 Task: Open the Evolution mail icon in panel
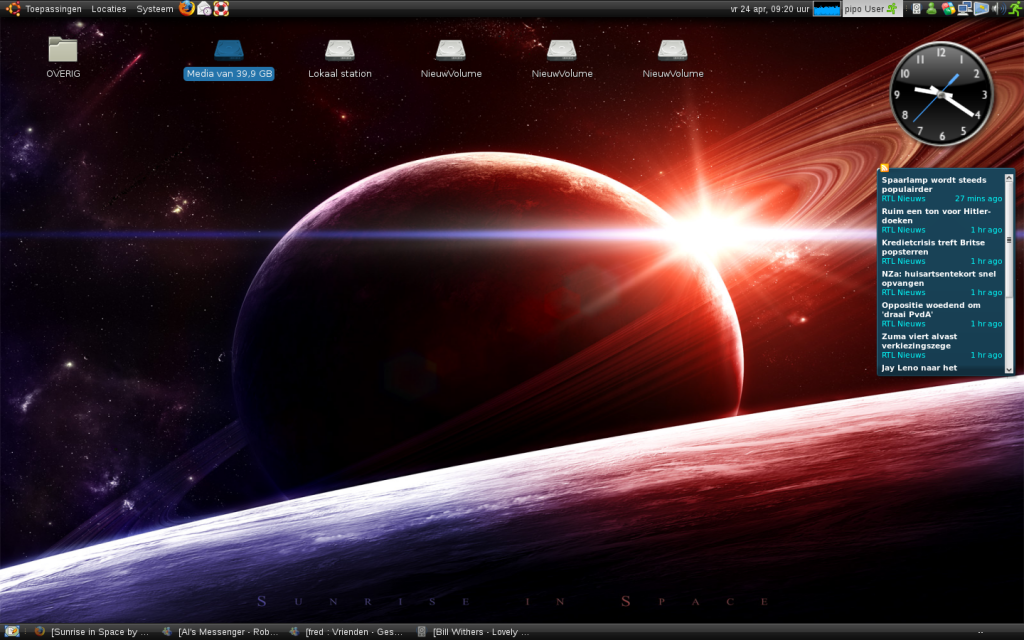click(x=204, y=9)
